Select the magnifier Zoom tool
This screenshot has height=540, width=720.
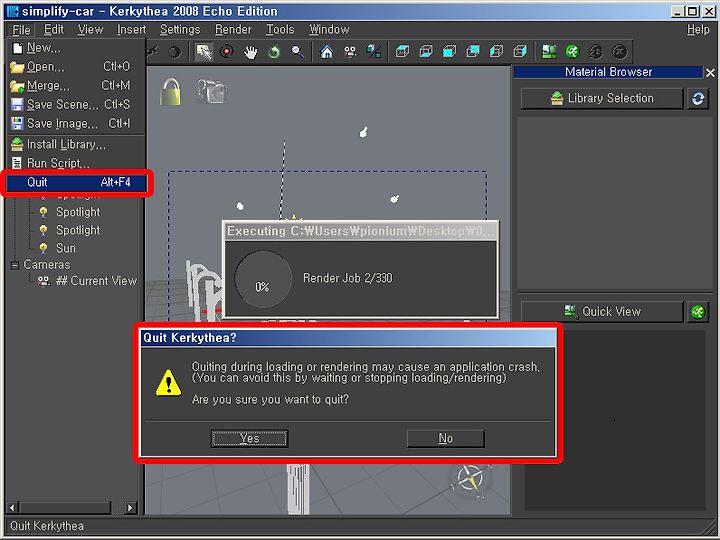click(298, 52)
